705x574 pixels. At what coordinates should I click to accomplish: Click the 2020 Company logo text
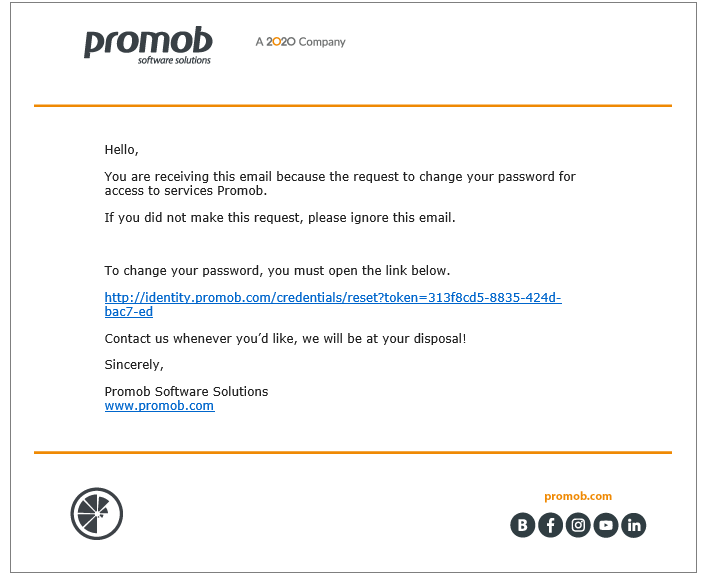click(300, 42)
